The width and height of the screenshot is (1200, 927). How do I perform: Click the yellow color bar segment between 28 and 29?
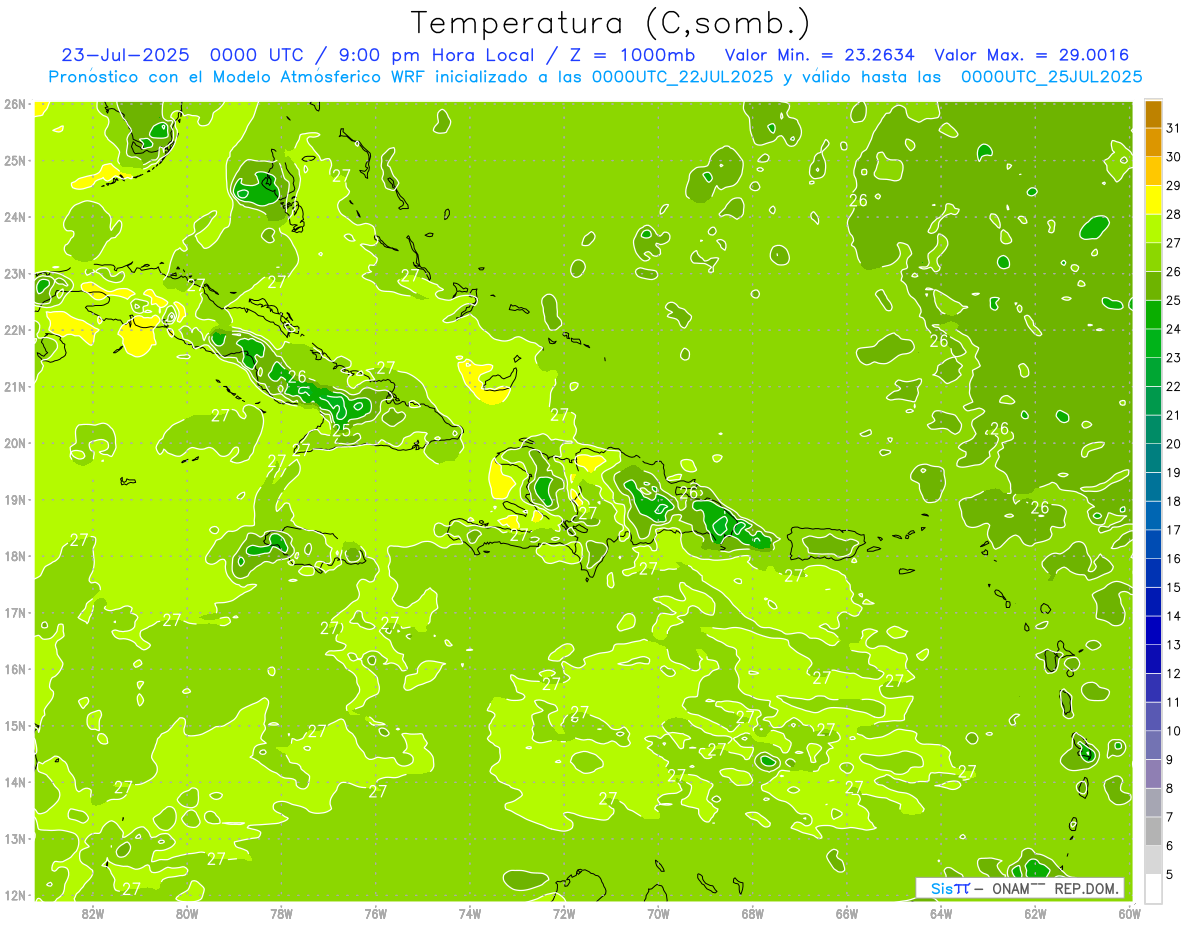click(1153, 200)
